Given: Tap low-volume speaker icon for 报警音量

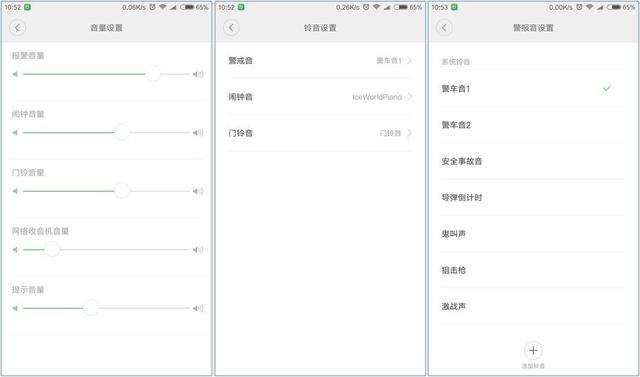Looking at the screenshot, I should point(15,74).
